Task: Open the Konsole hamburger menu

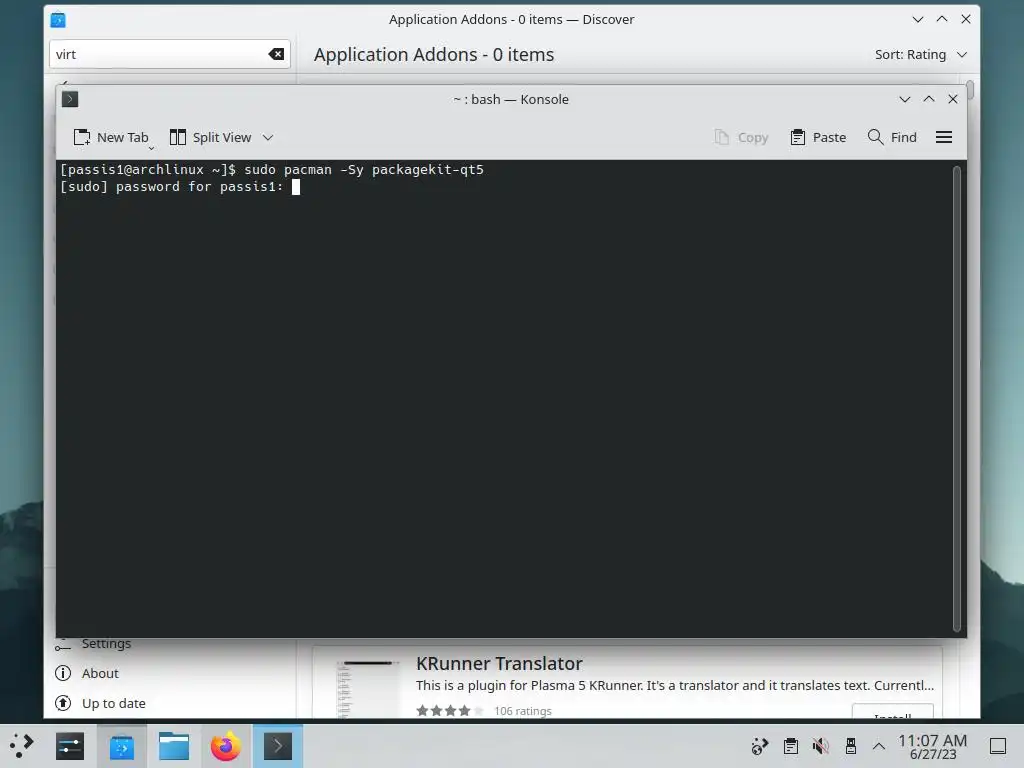Action: click(x=944, y=137)
